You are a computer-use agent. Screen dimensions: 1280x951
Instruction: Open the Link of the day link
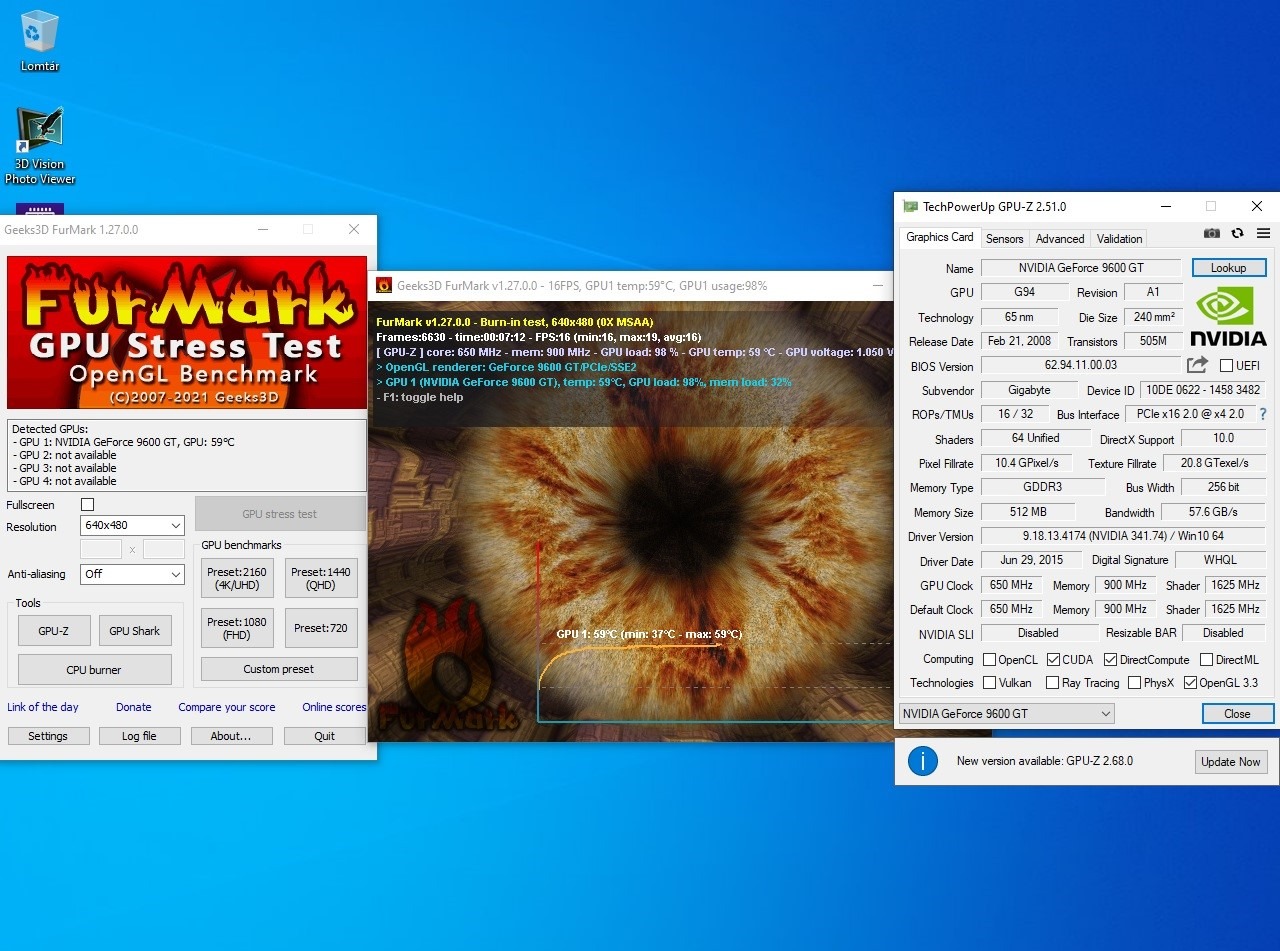point(43,707)
